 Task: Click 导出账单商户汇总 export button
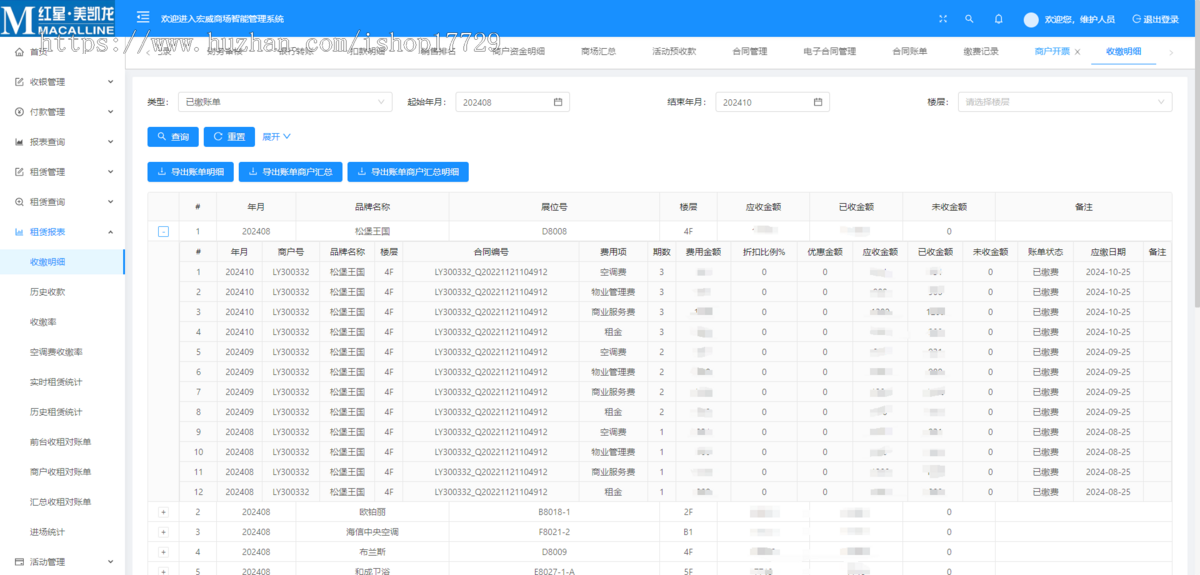point(291,172)
